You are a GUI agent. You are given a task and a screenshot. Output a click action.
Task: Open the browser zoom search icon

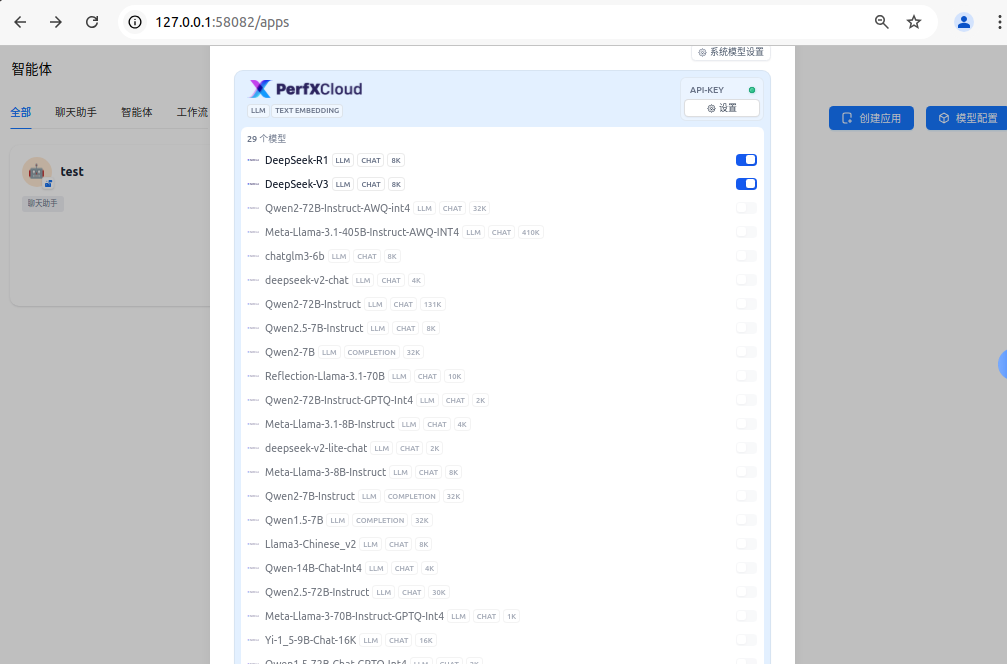click(881, 22)
